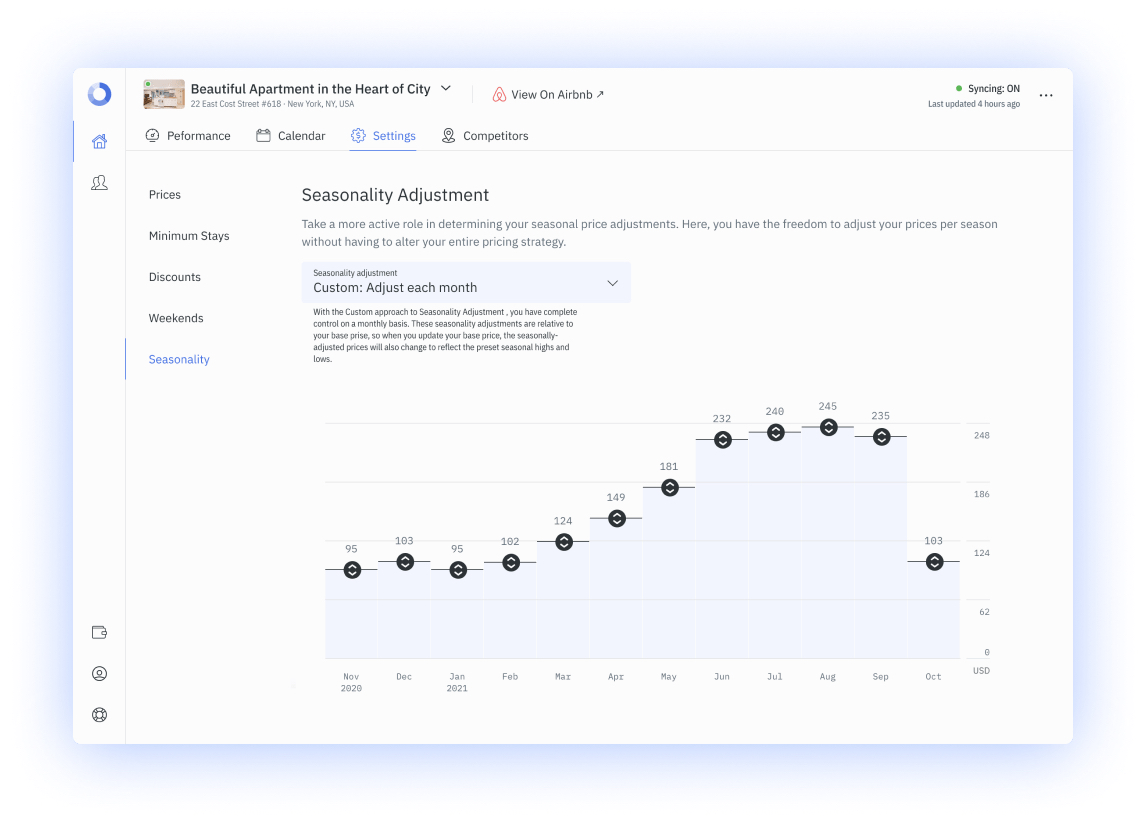Click the circular app logo in the sidebar
Viewport: 1146px width, 821px height.
[x=98, y=94]
